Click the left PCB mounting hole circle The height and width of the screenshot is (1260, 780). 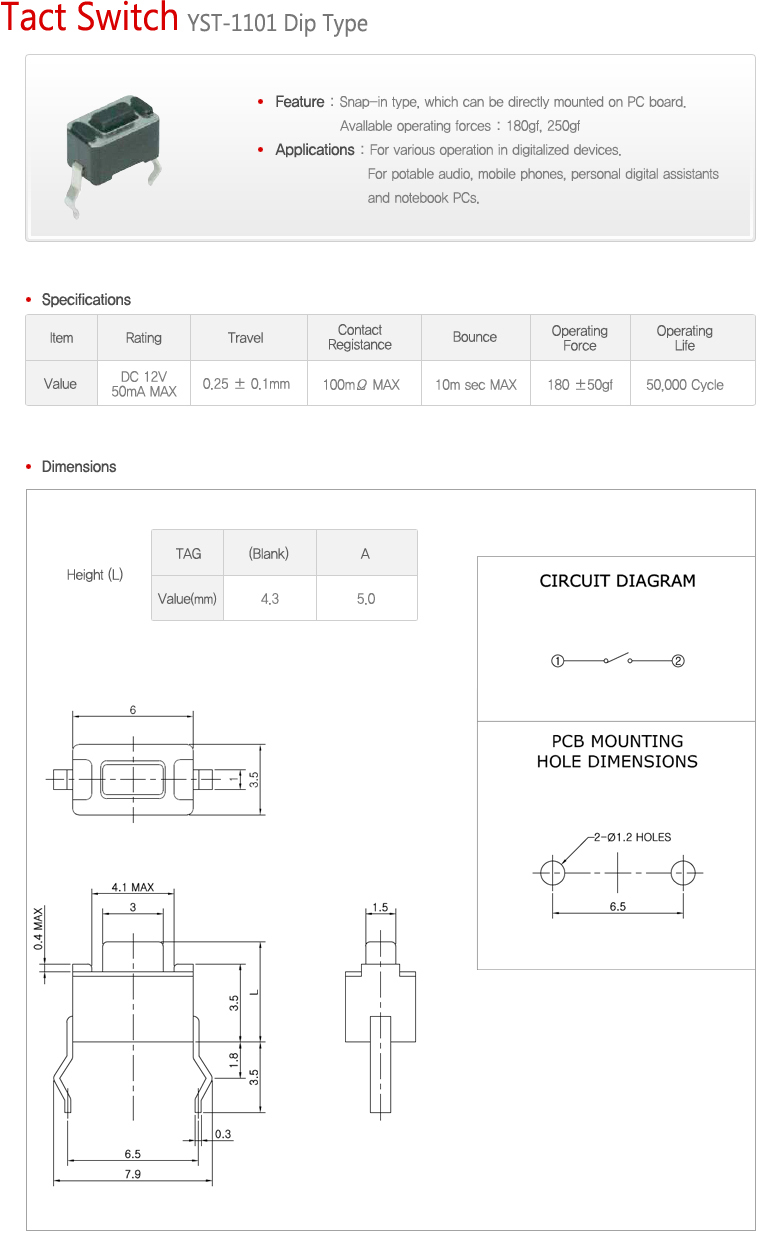pyautogui.click(x=552, y=872)
